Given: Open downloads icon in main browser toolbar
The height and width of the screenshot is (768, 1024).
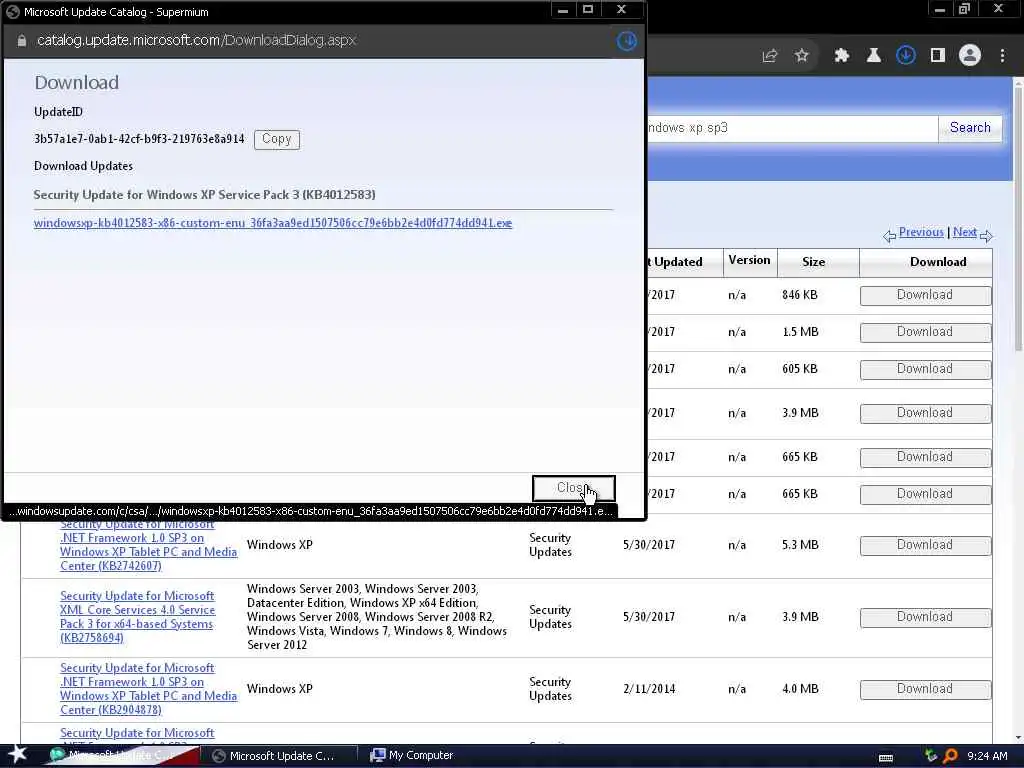Looking at the screenshot, I should [x=905, y=56].
